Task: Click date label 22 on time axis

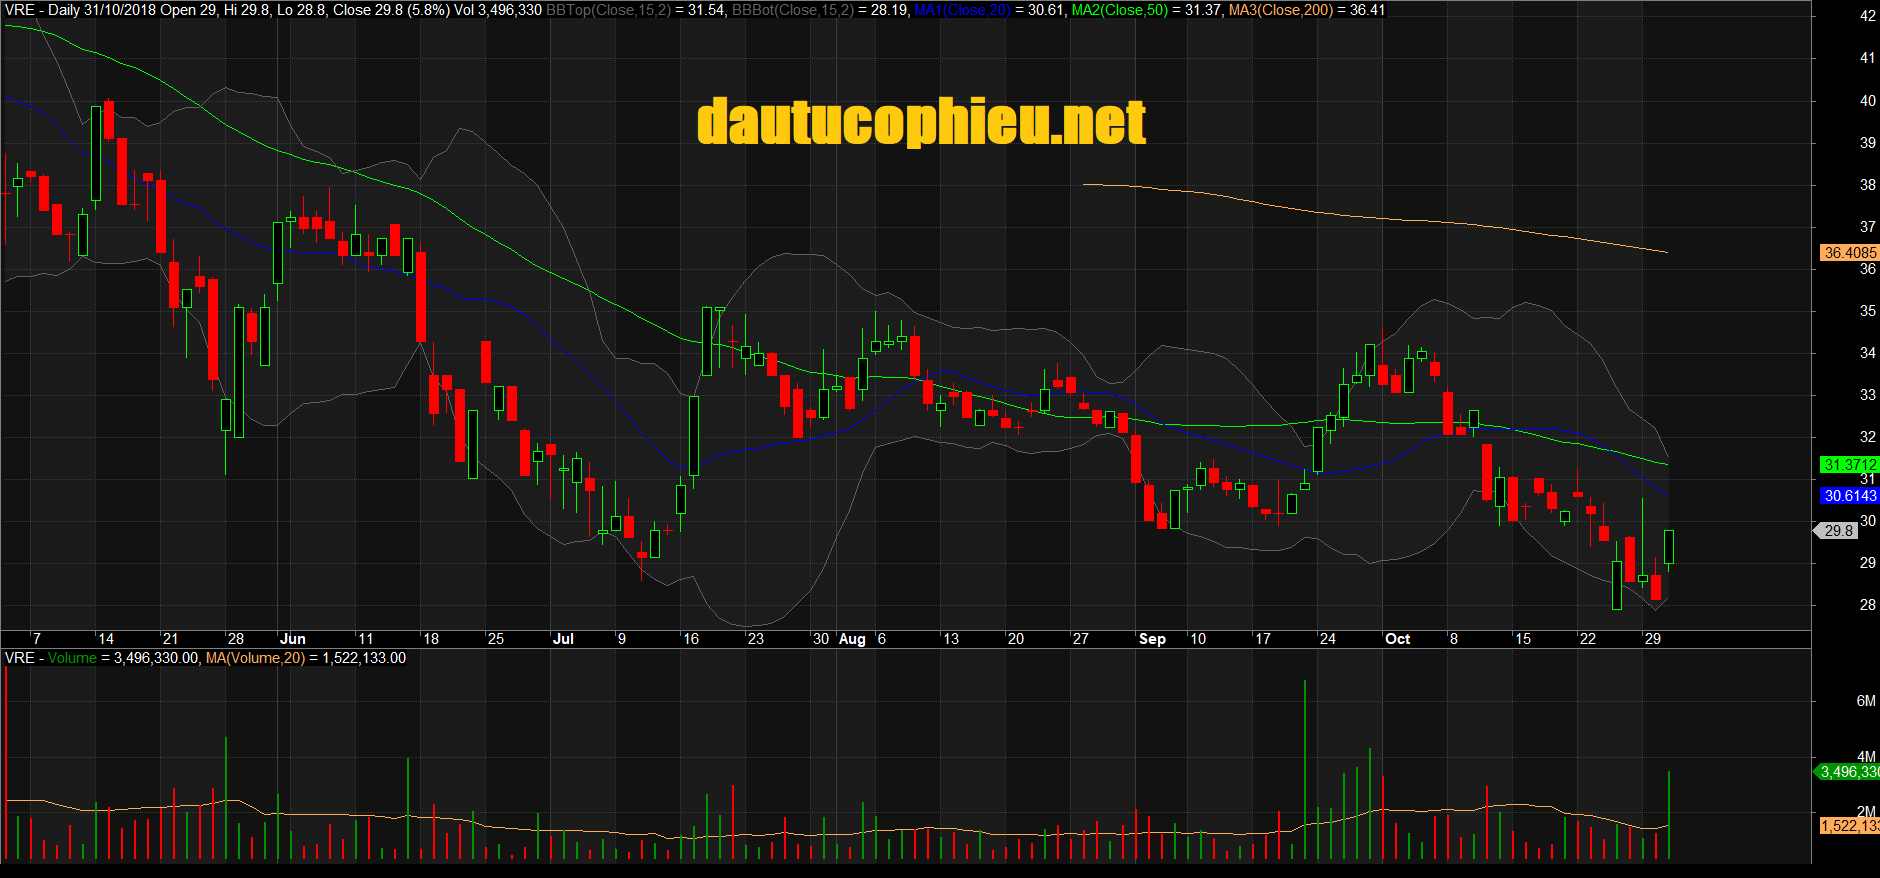Action: [1588, 639]
